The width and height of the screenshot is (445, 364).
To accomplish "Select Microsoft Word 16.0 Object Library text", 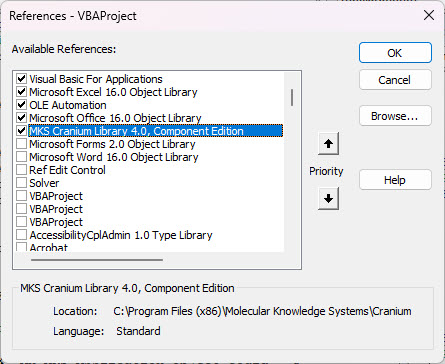I will click(114, 157).
